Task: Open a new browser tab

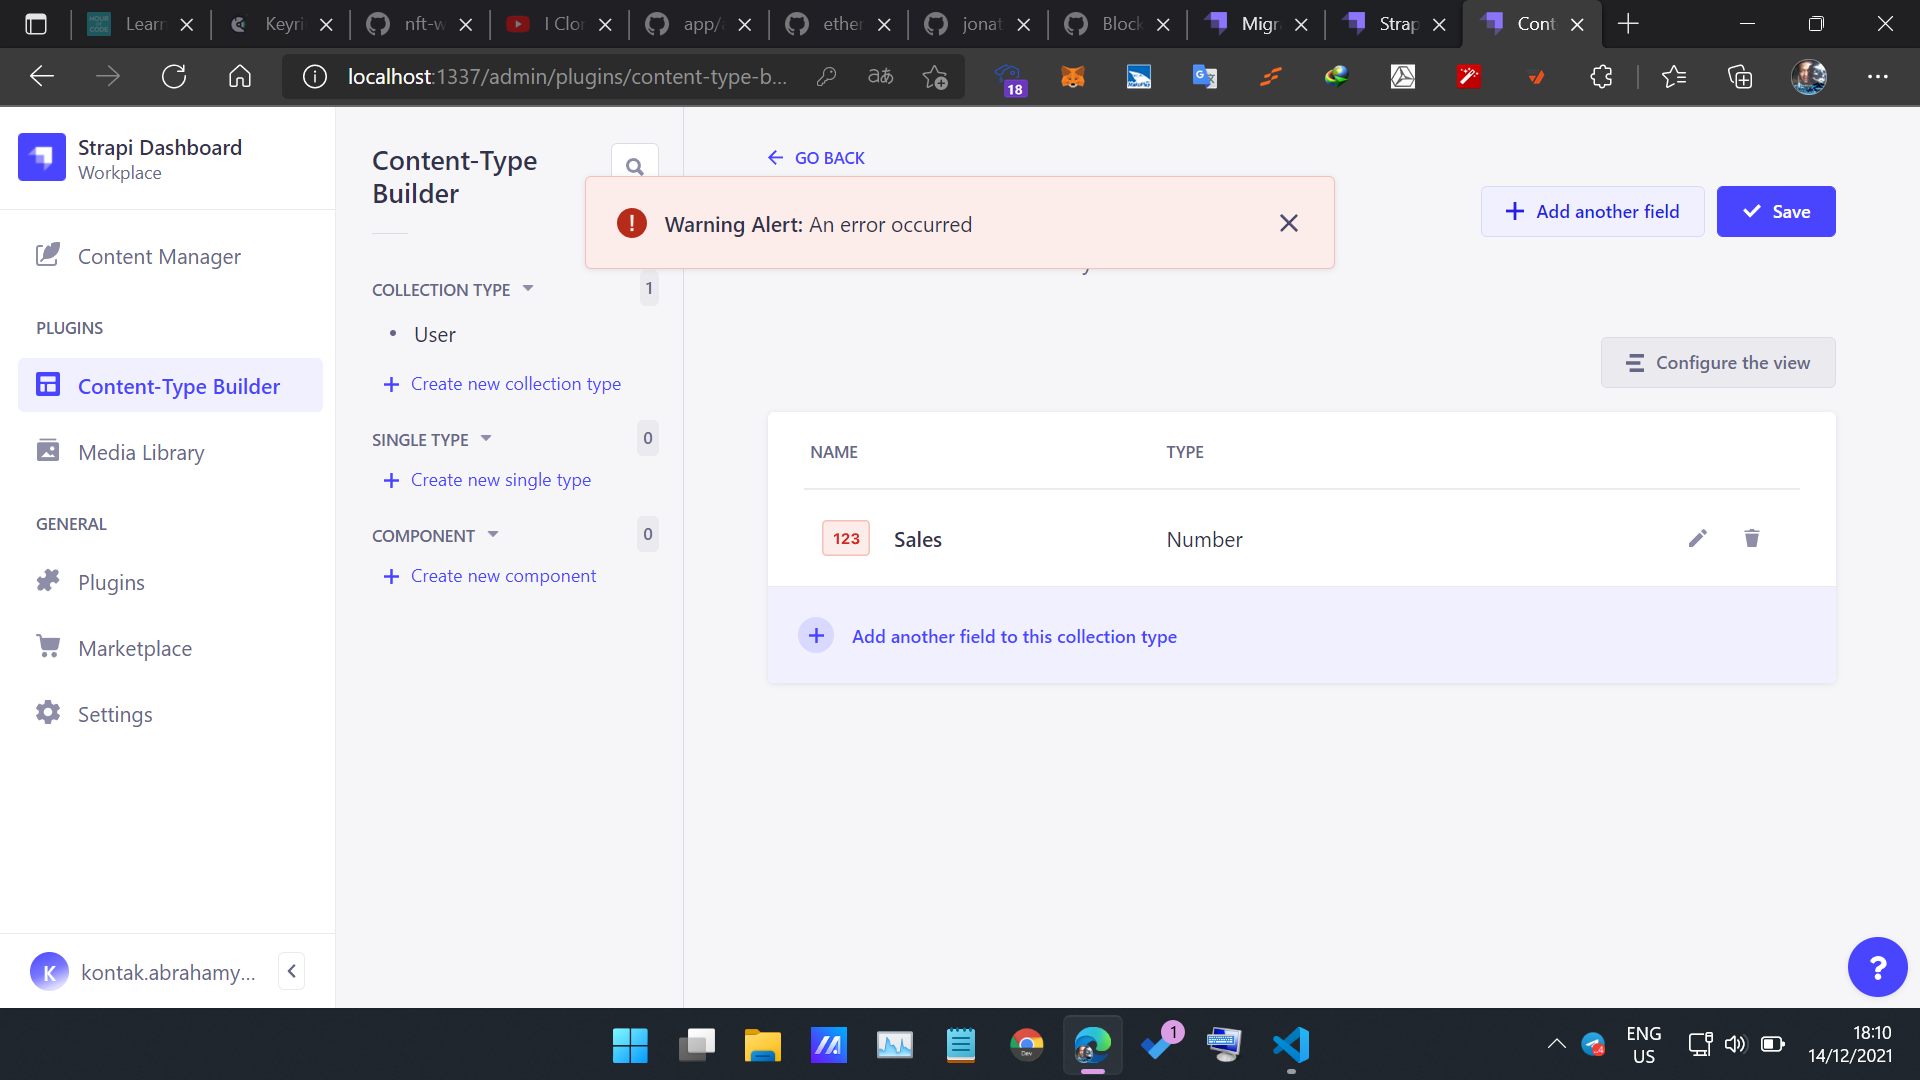Action: point(1628,23)
